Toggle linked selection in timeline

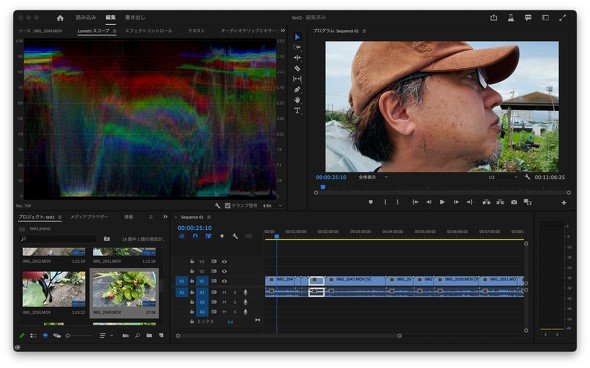(208, 236)
